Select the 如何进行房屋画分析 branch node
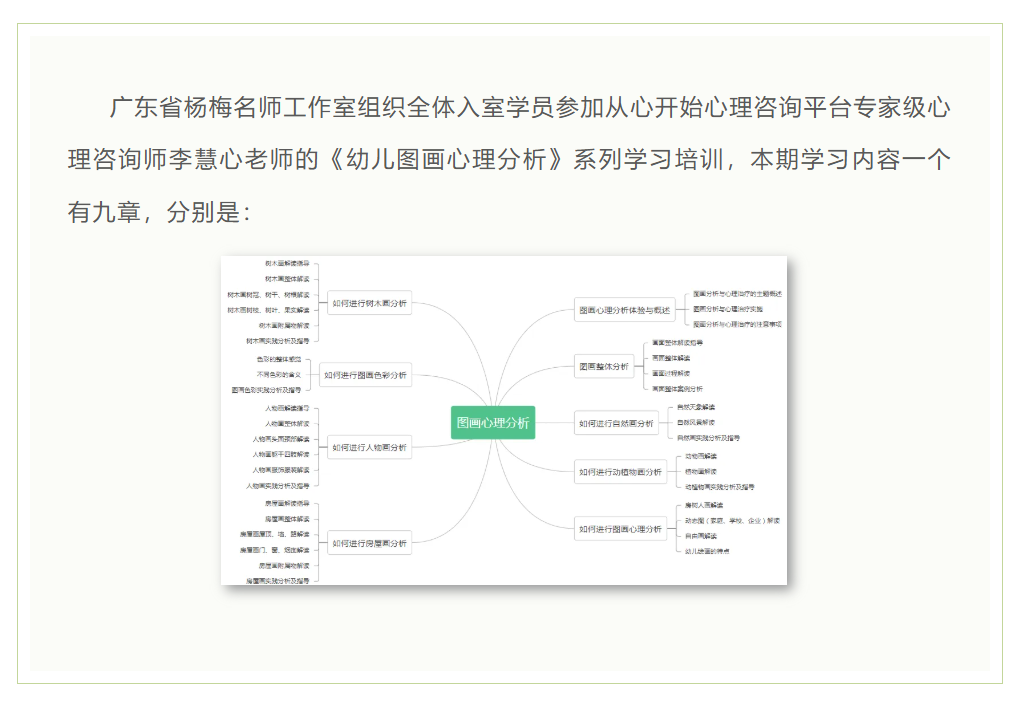The image size is (1017, 705). pos(369,543)
